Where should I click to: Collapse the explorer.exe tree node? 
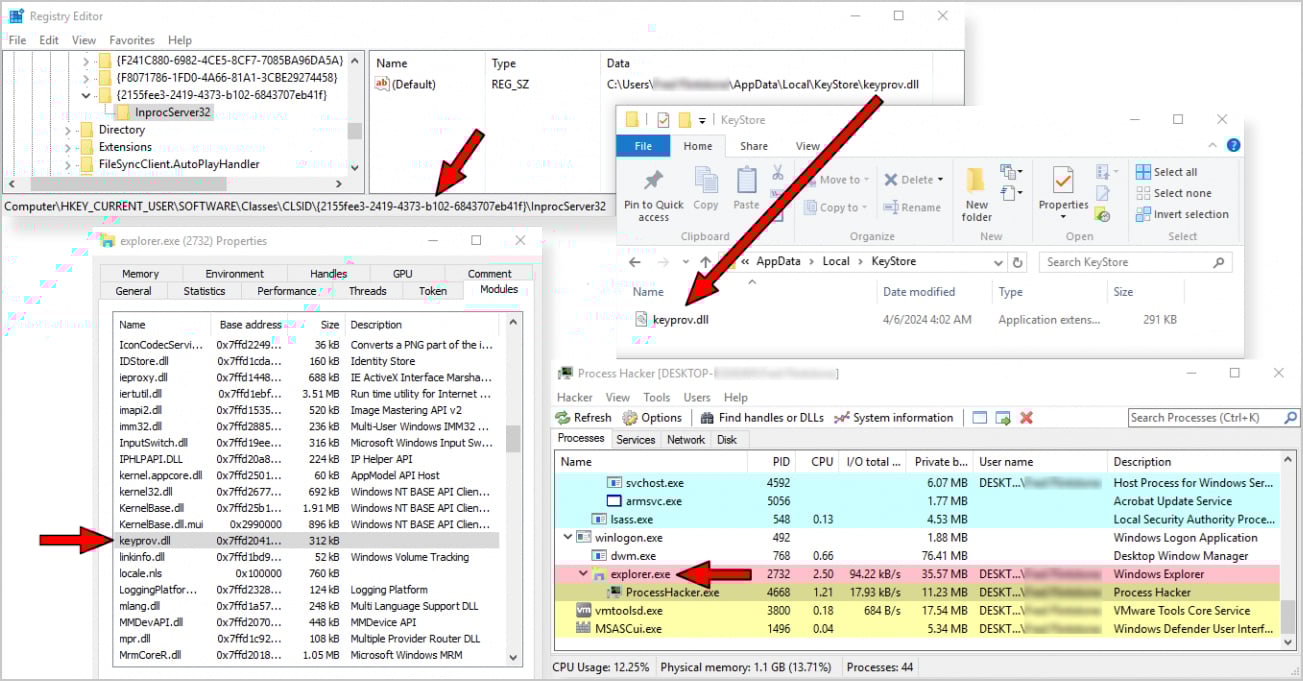point(584,574)
